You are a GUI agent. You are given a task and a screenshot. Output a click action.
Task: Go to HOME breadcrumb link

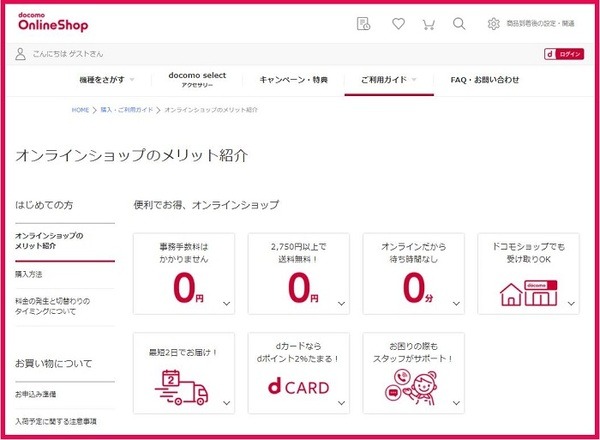80,110
